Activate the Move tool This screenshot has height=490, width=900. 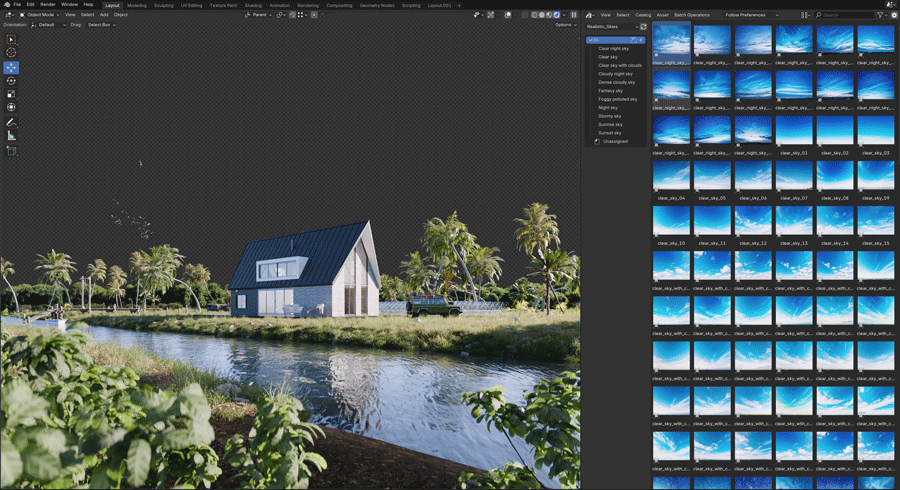click(x=11, y=68)
